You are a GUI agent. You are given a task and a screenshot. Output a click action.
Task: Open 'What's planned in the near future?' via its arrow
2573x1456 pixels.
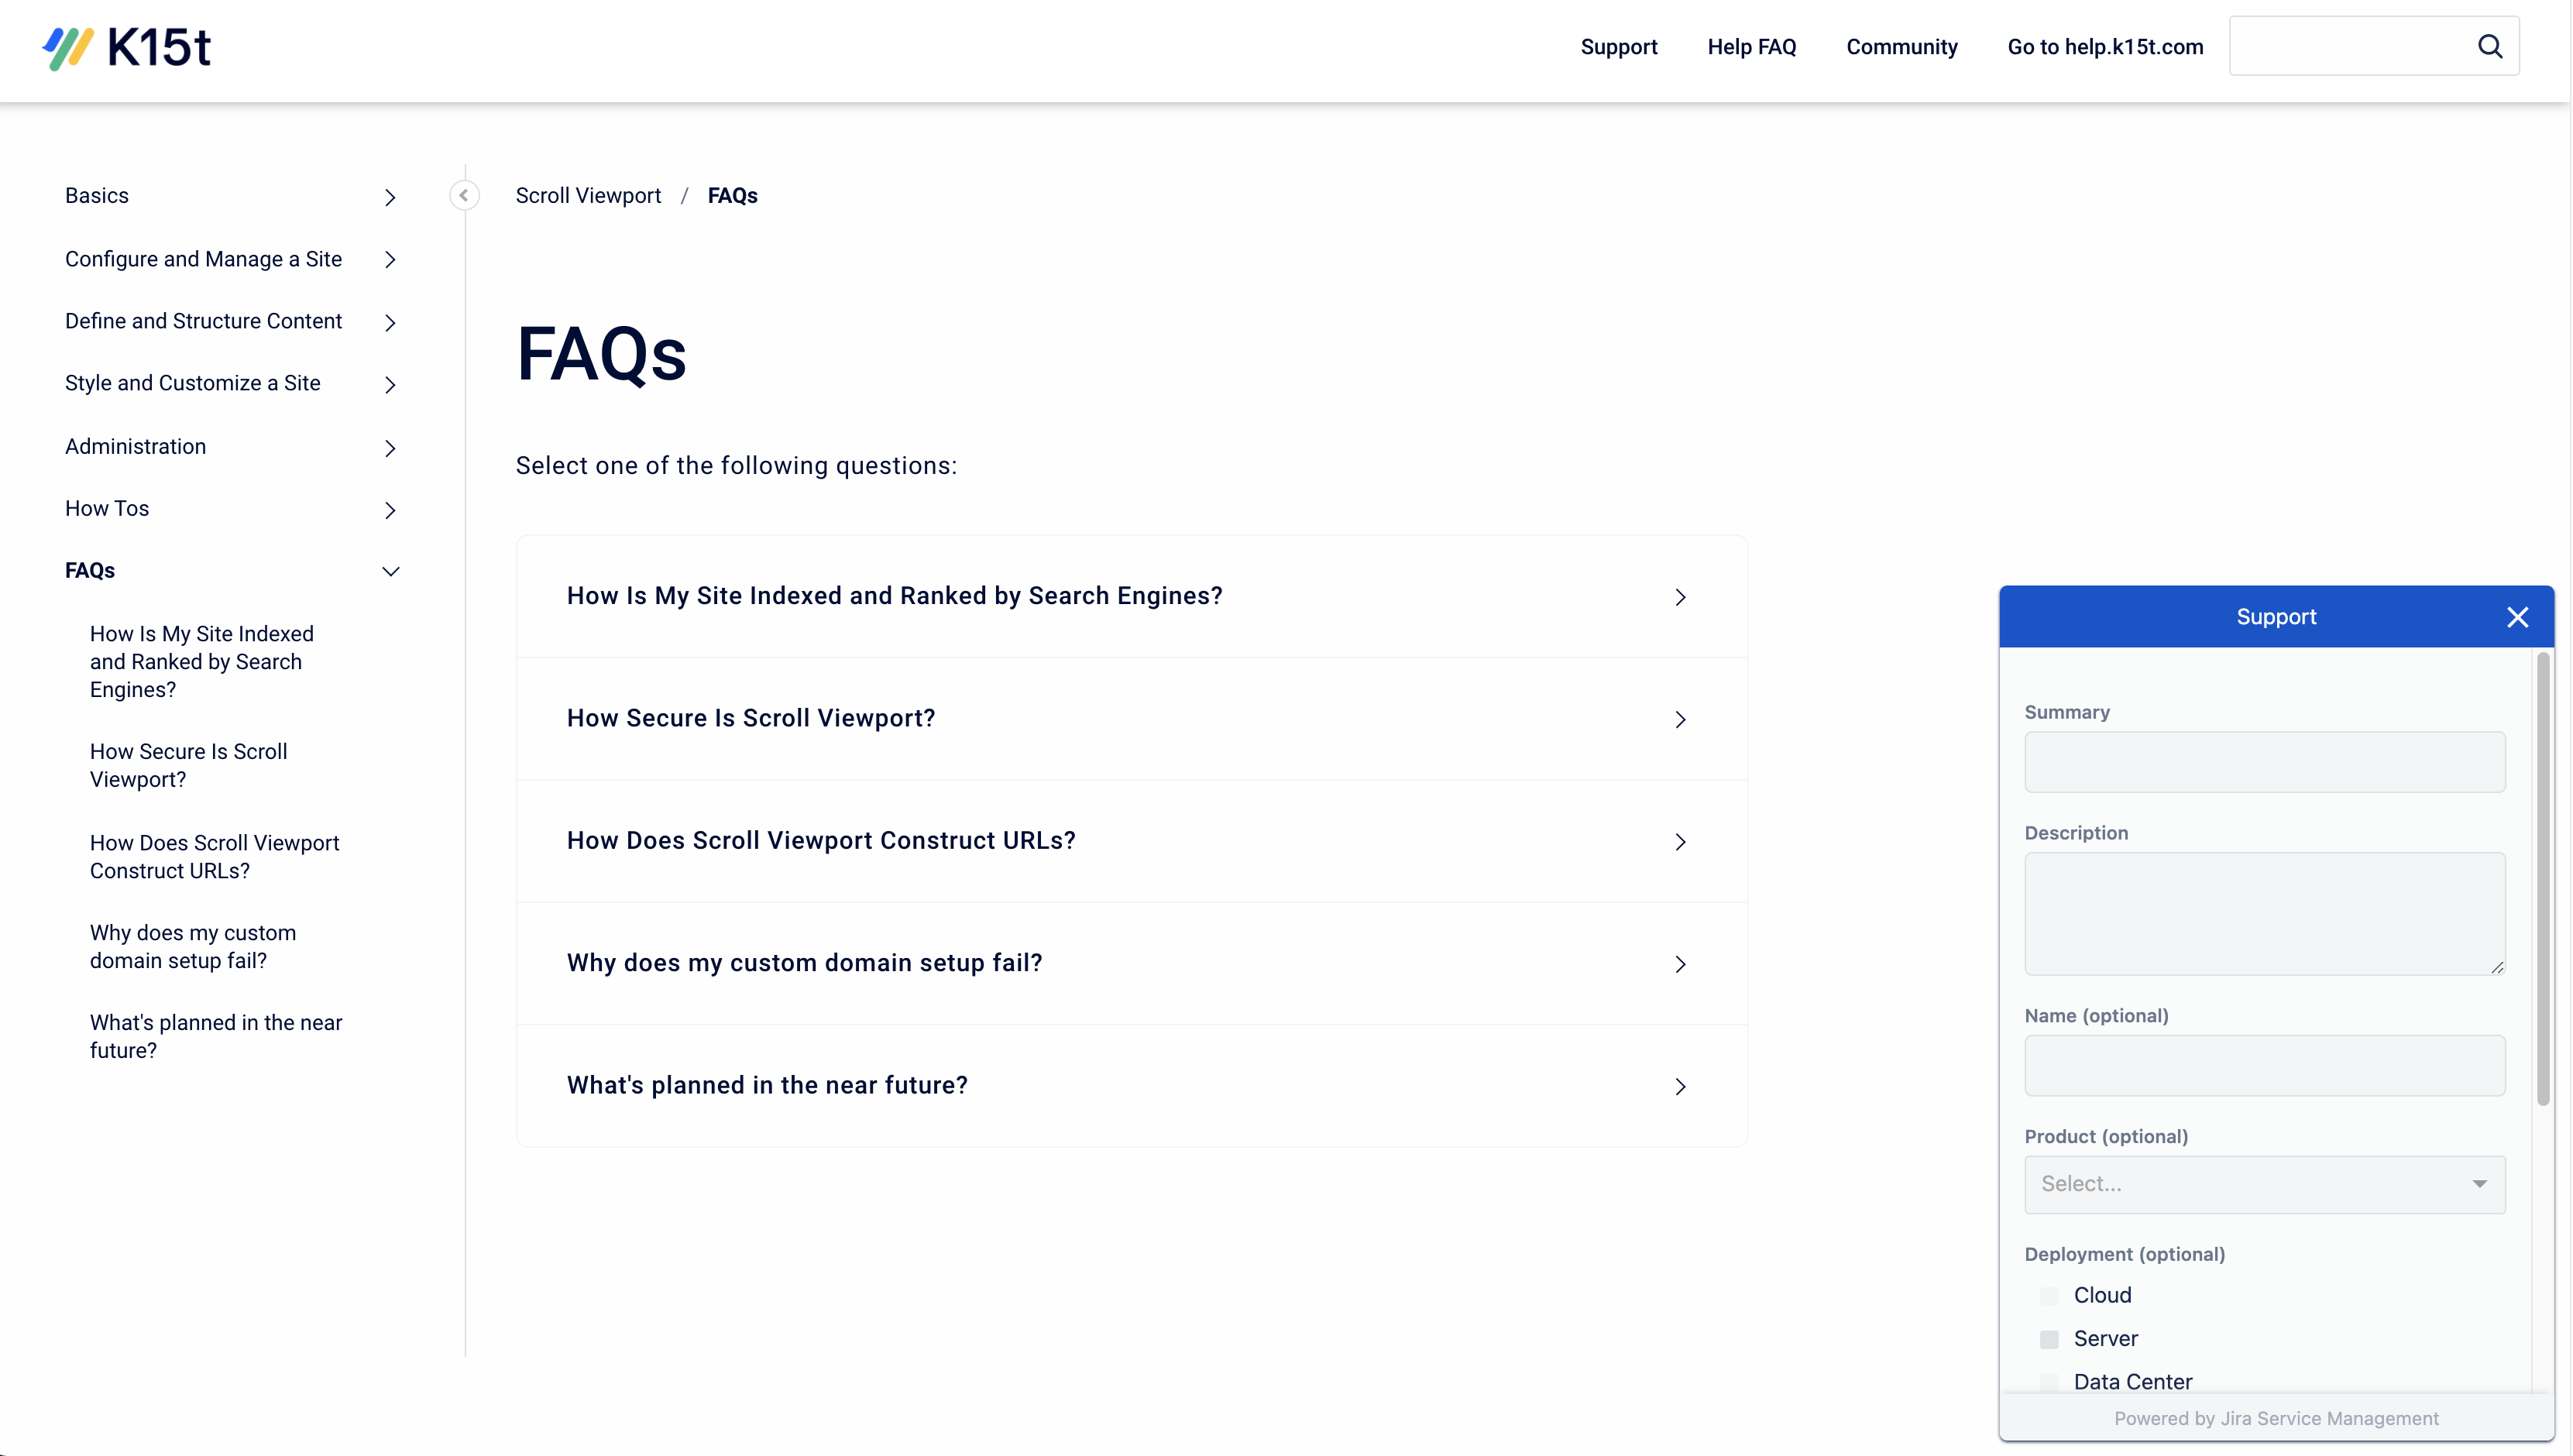click(x=1680, y=1086)
